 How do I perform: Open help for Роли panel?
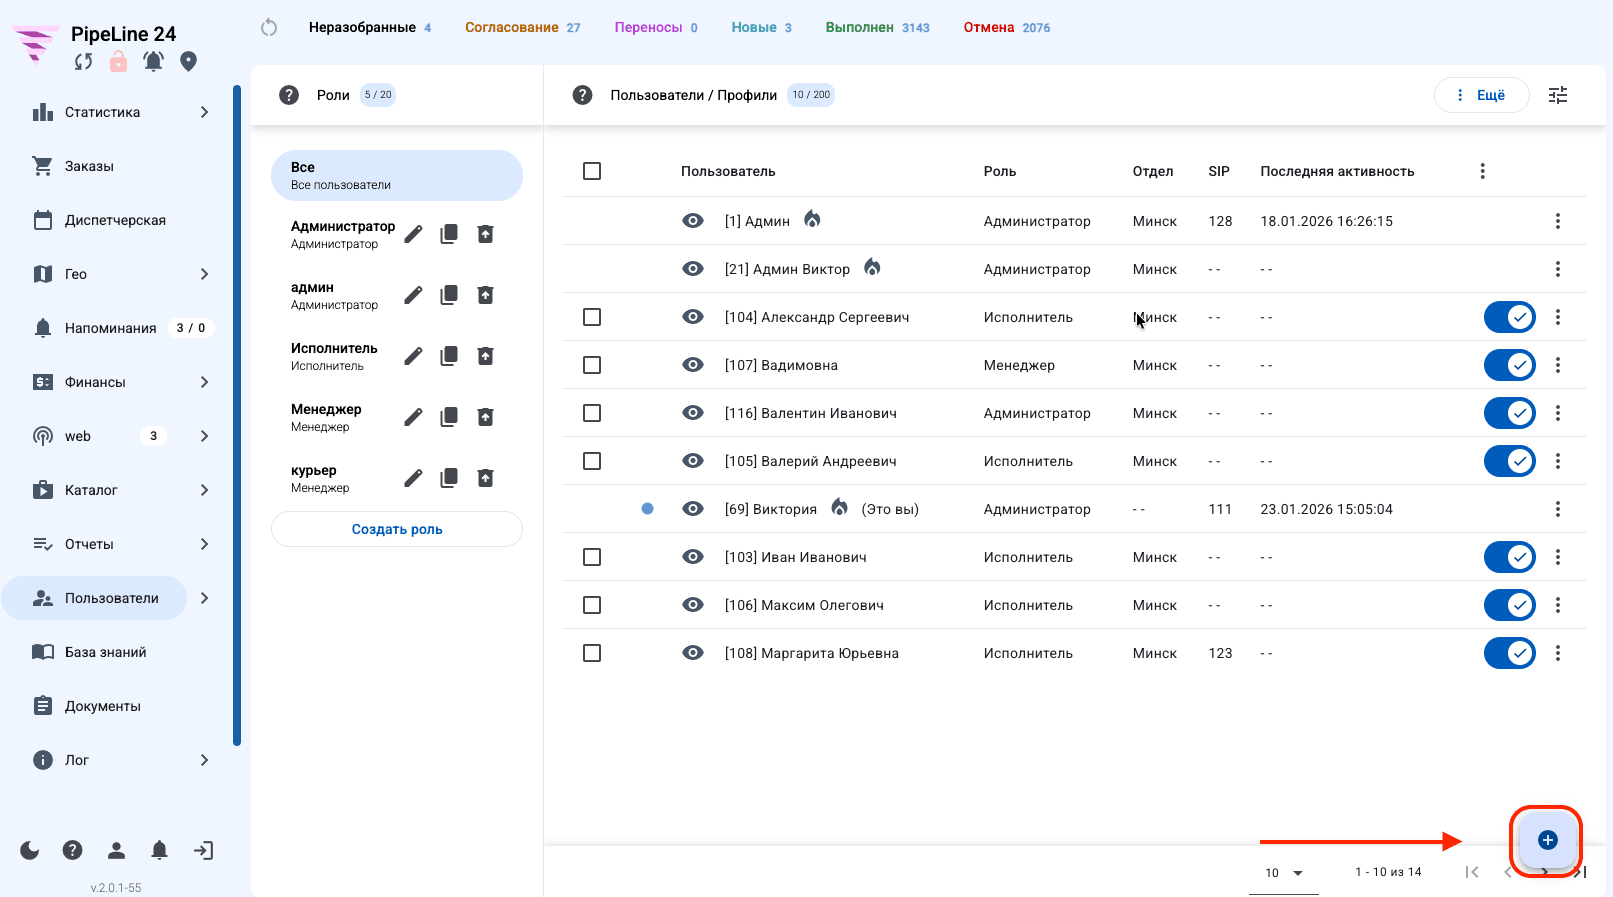click(x=289, y=95)
